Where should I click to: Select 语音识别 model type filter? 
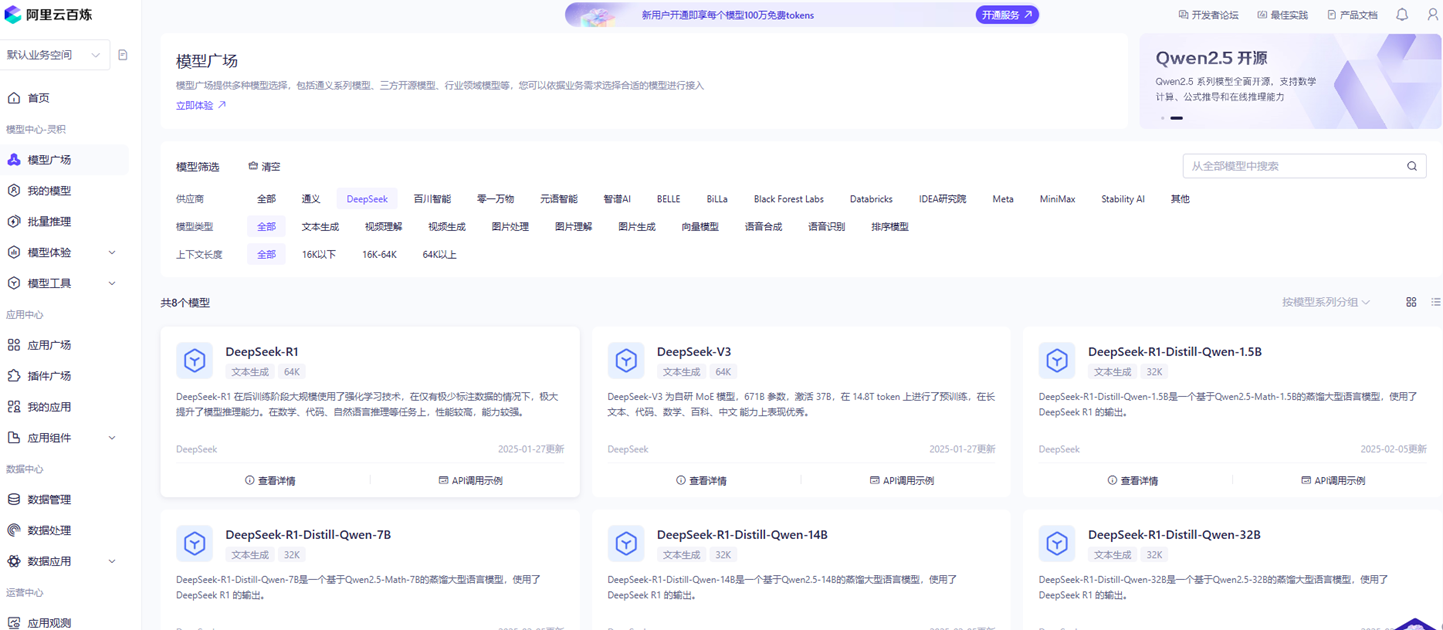pos(826,227)
